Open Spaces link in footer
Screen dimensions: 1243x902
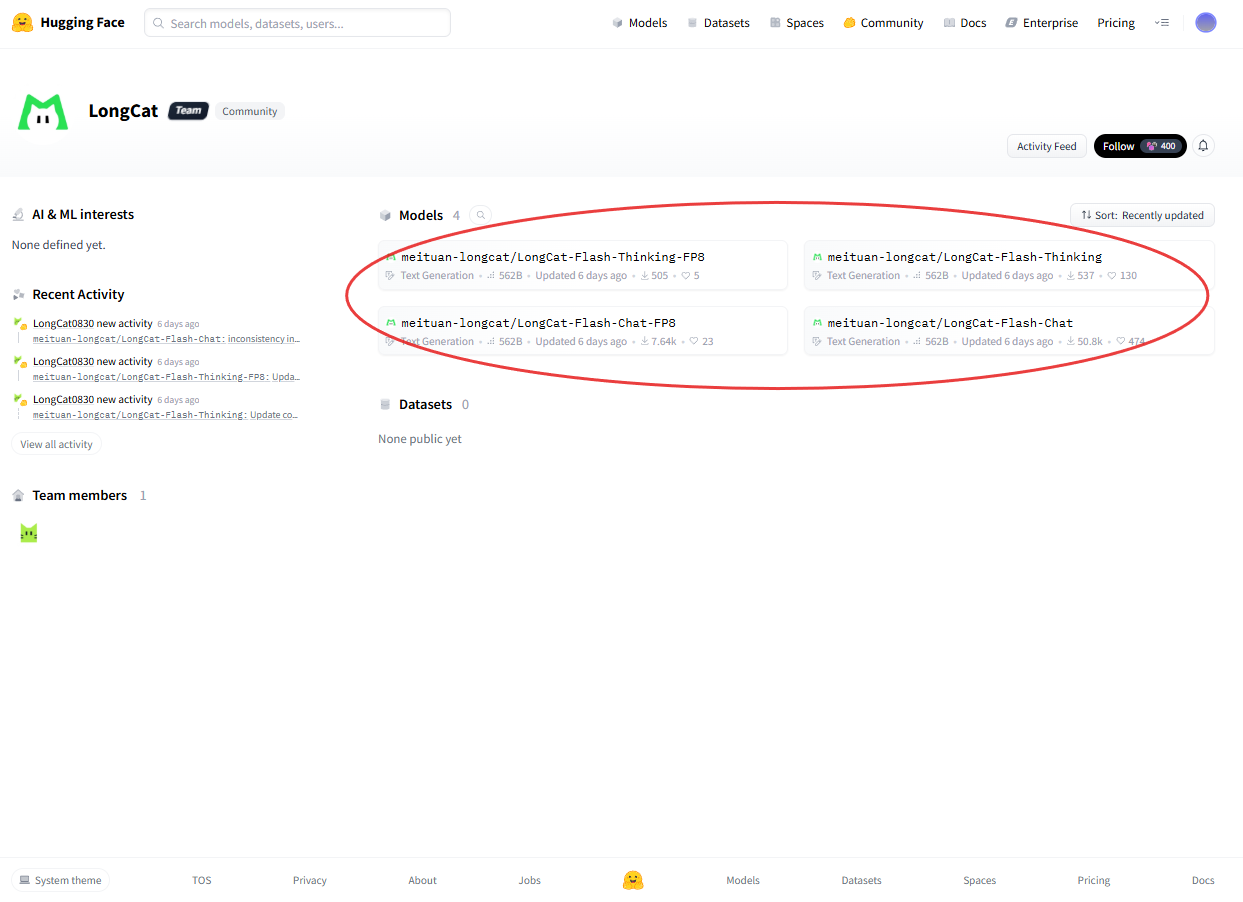click(x=979, y=880)
